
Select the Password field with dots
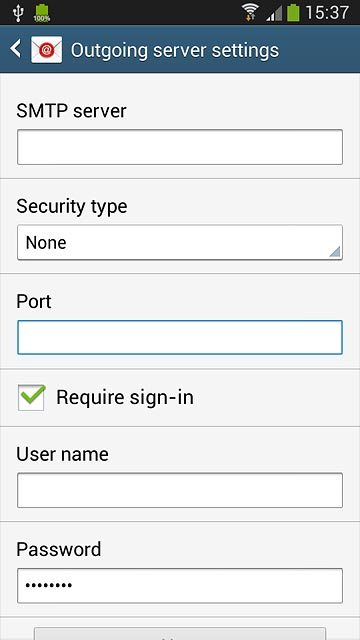180,586
